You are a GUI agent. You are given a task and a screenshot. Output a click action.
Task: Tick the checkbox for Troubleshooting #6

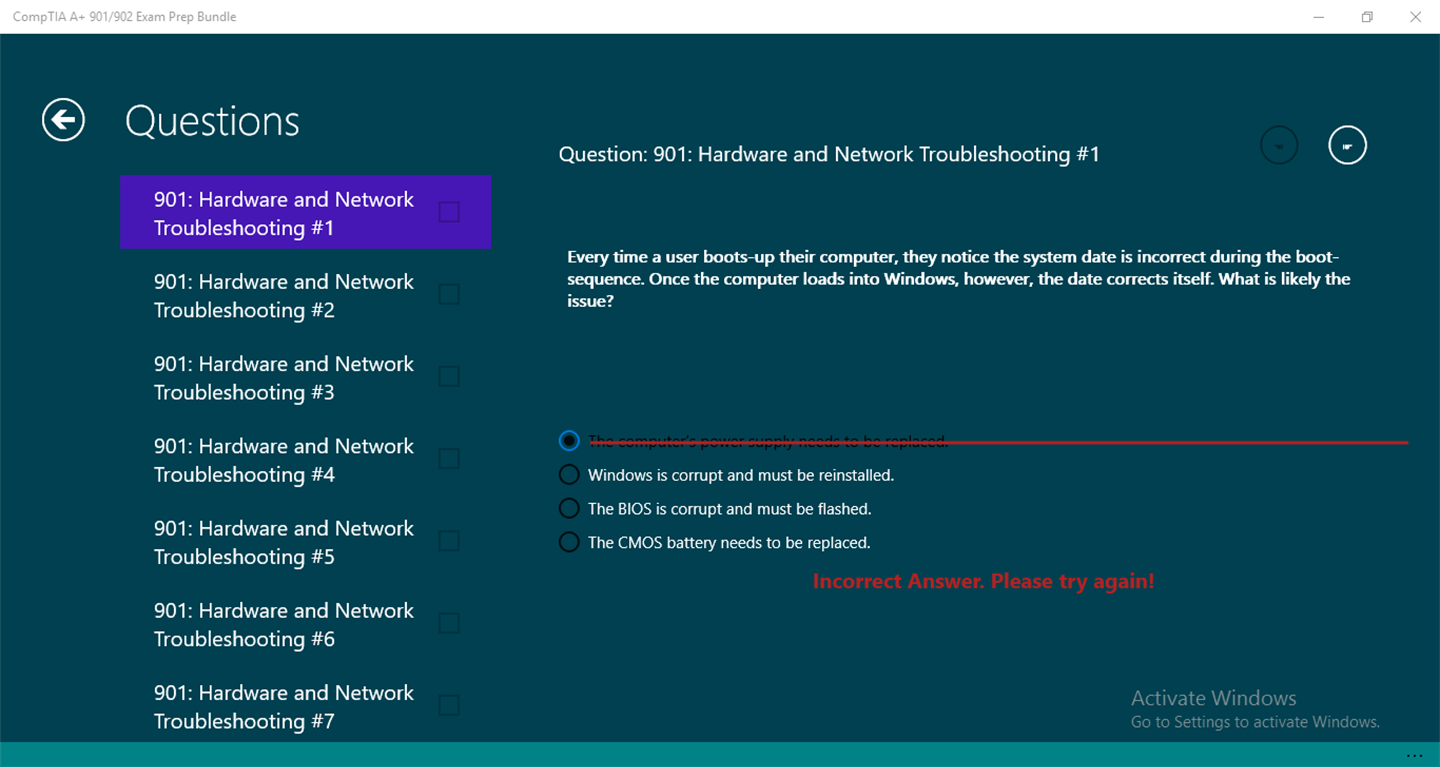pyautogui.click(x=449, y=623)
